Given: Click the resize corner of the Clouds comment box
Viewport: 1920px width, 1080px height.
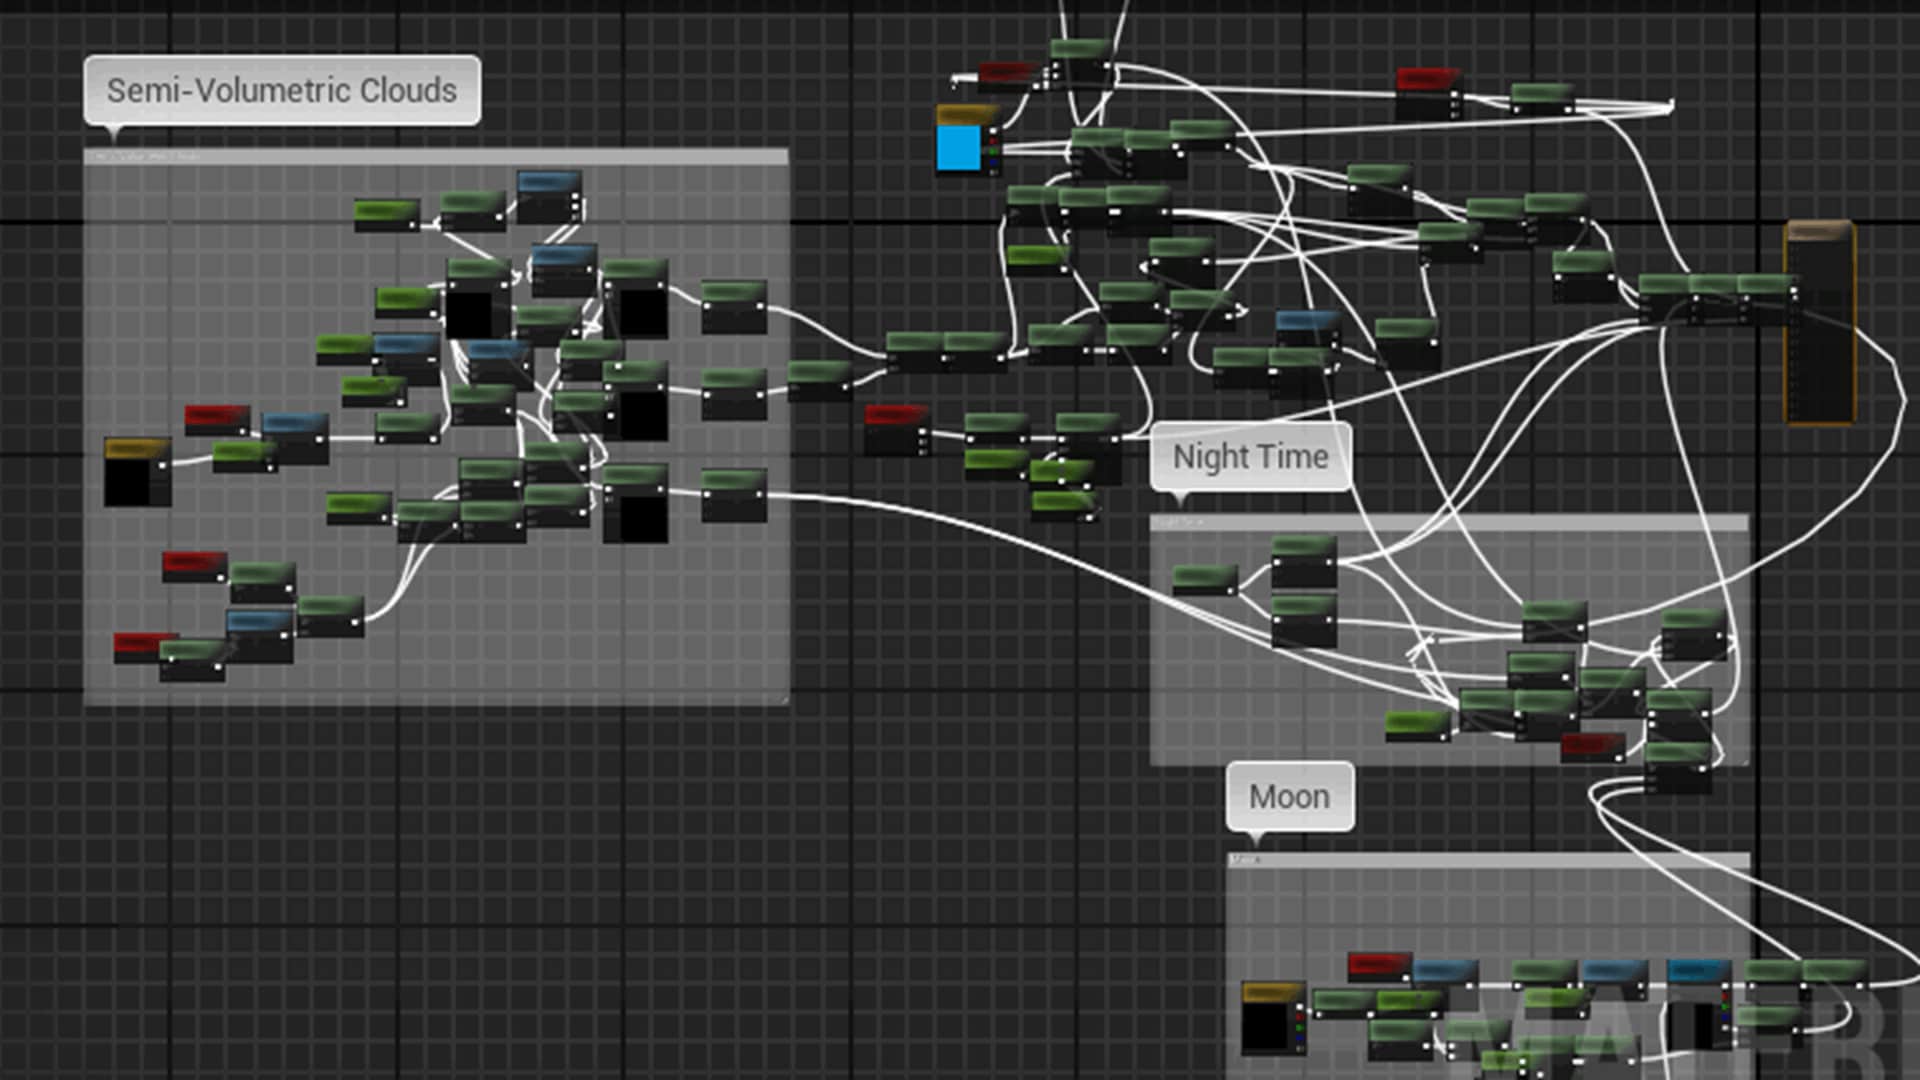Looking at the screenshot, I should (x=784, y=700).
